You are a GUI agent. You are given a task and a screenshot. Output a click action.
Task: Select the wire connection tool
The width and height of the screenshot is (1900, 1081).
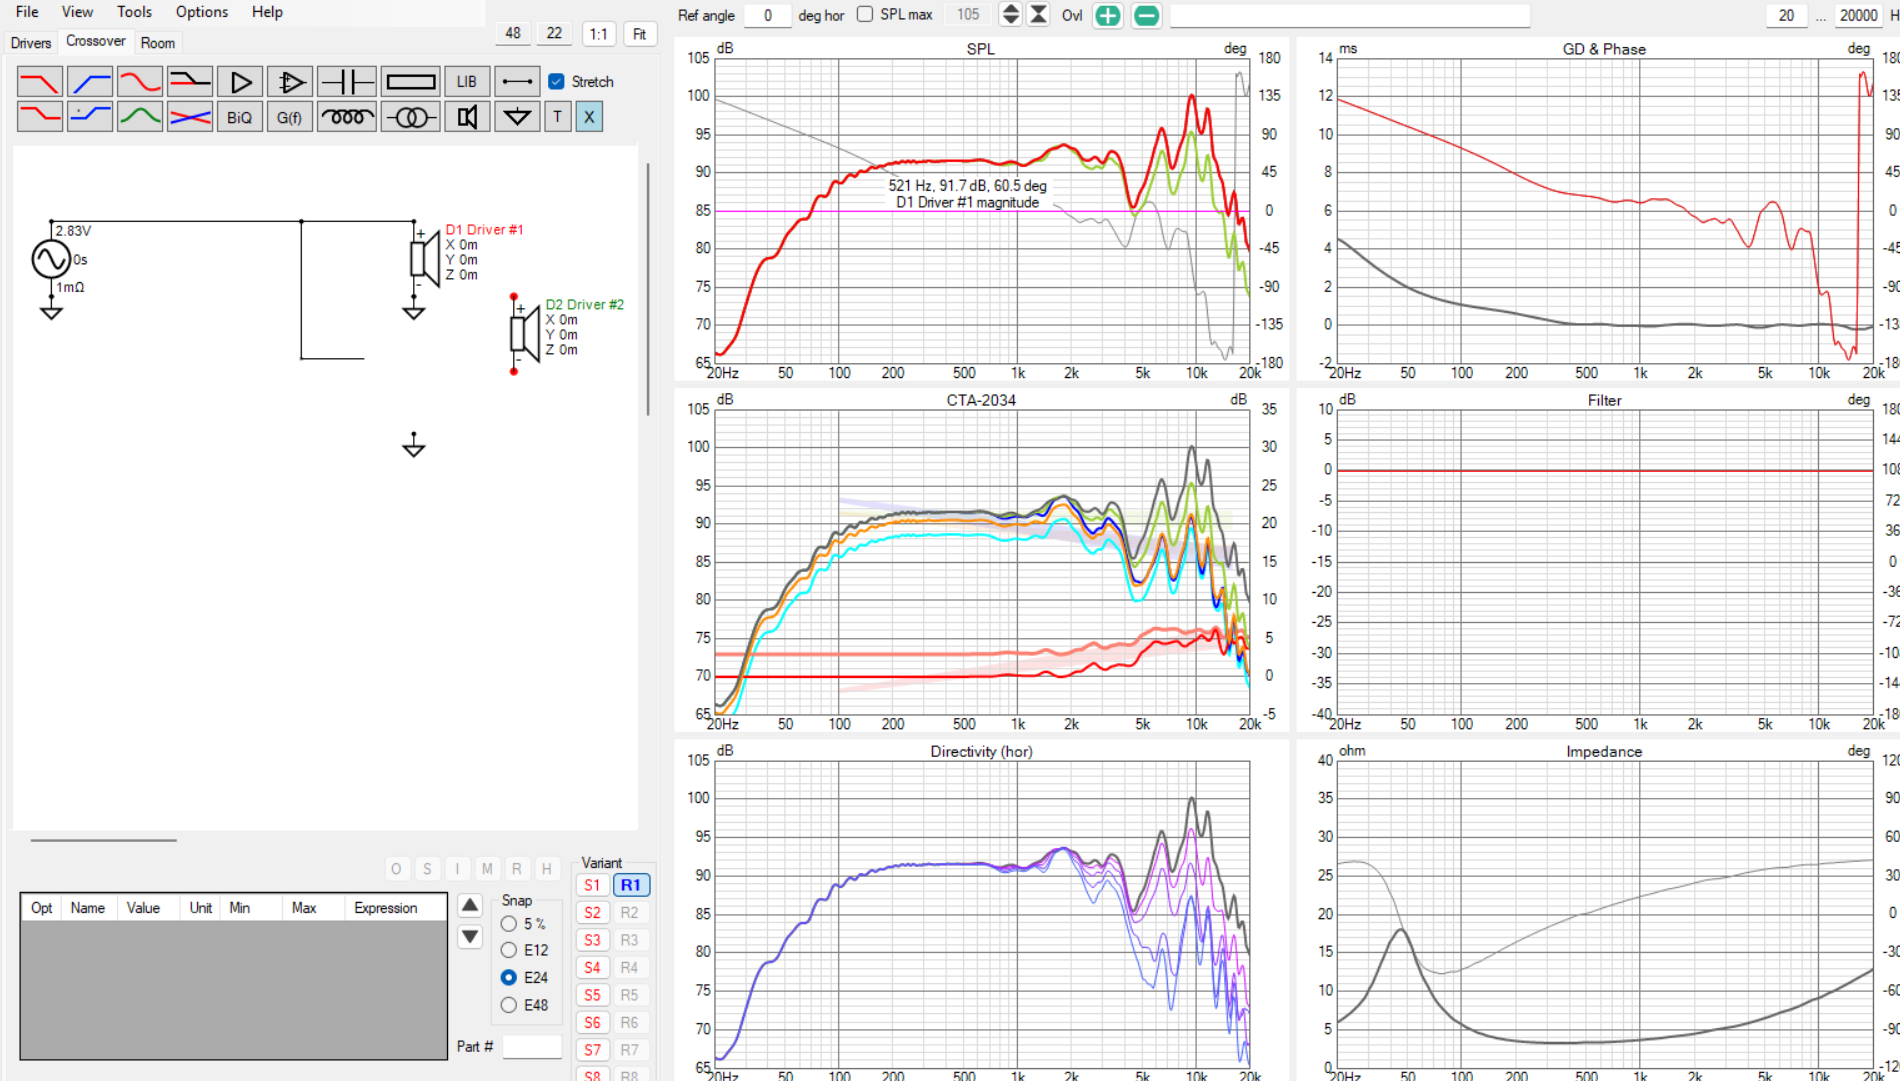[517, 82]
